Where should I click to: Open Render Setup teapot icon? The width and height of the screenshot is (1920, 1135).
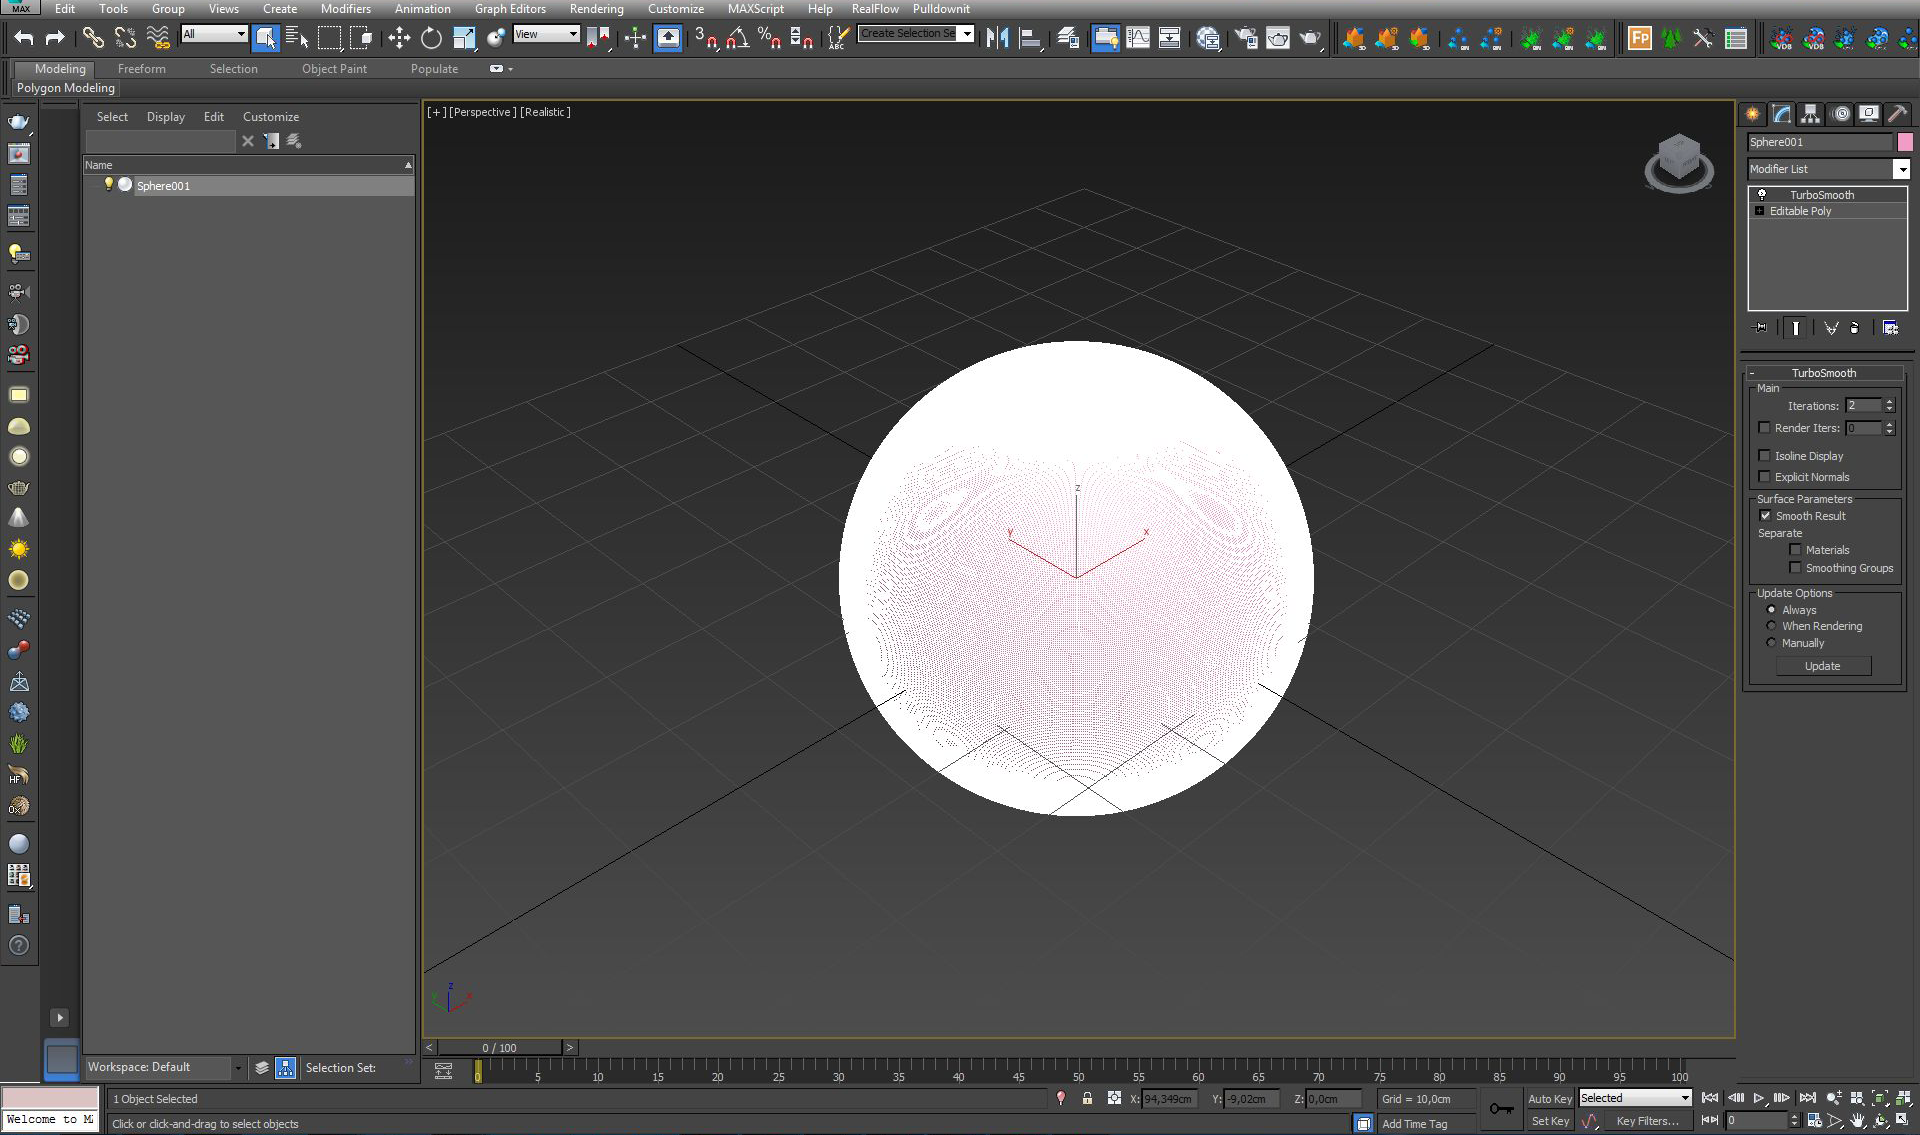(x=1246, y=38)
